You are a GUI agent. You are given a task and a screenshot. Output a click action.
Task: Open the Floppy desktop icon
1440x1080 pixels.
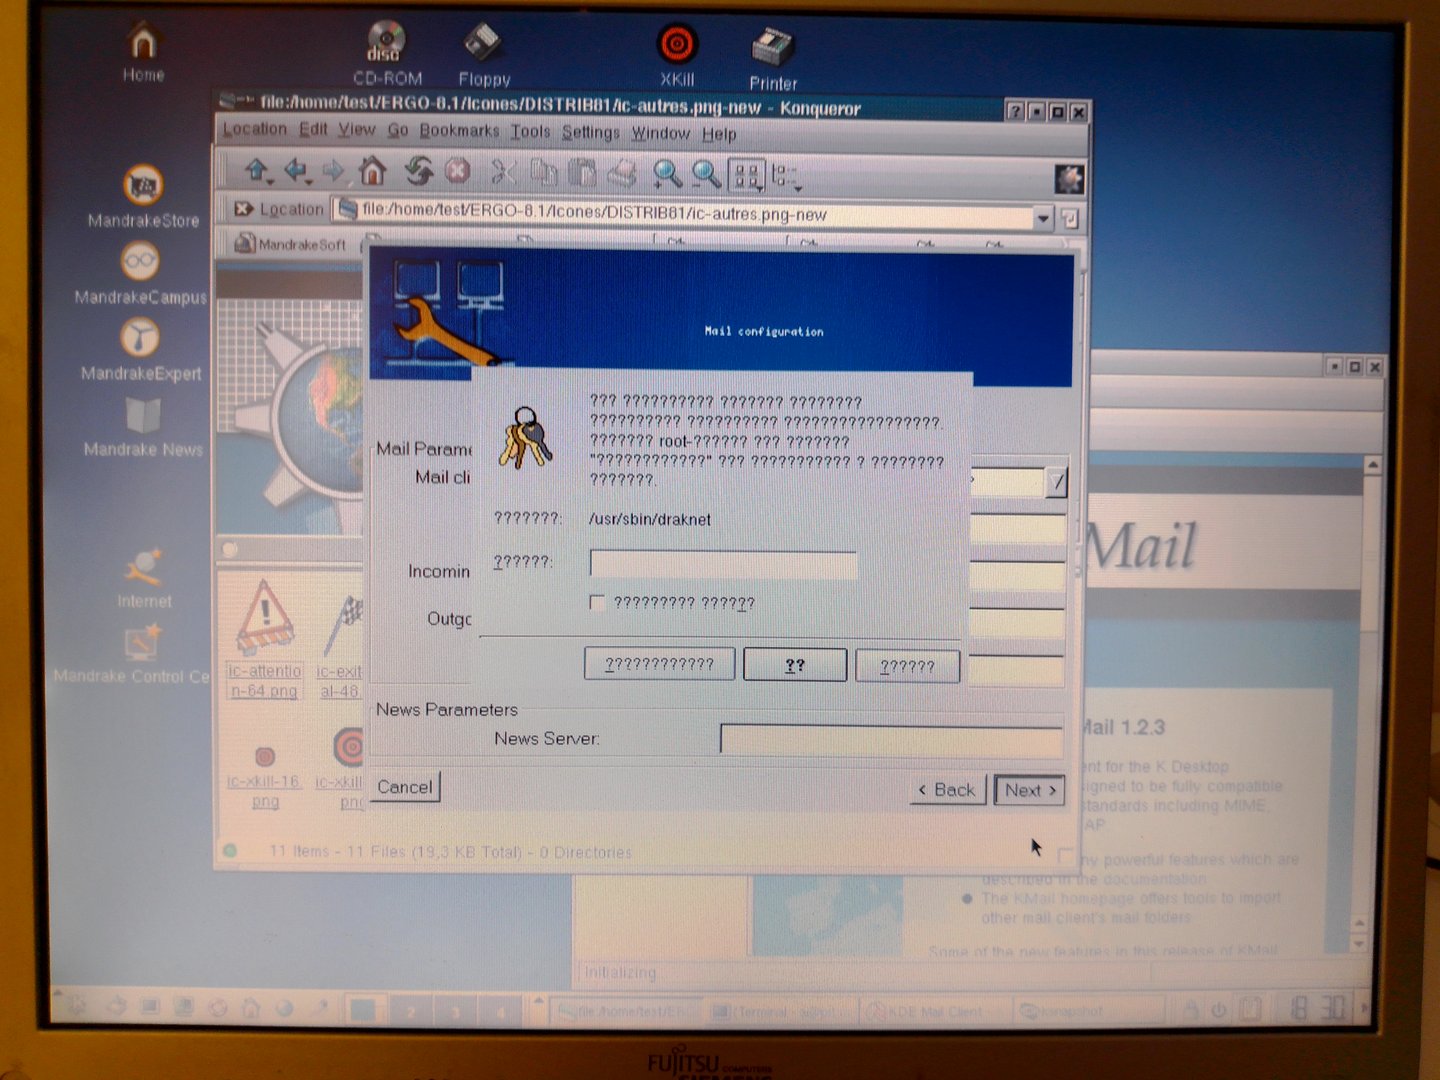pyautogui.click(x=484, y=55)
